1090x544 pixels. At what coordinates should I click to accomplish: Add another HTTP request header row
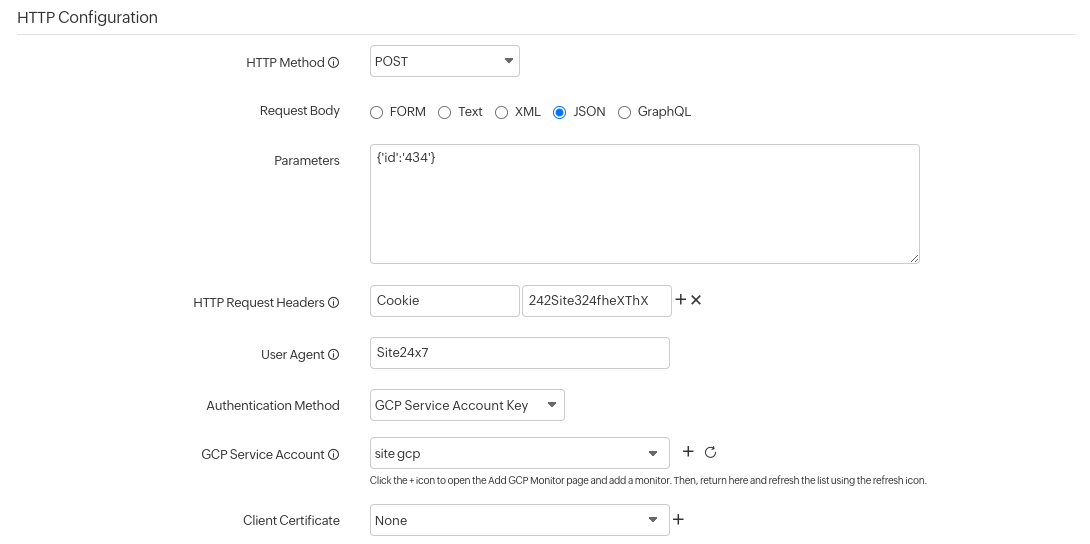(x=681, y=300)
